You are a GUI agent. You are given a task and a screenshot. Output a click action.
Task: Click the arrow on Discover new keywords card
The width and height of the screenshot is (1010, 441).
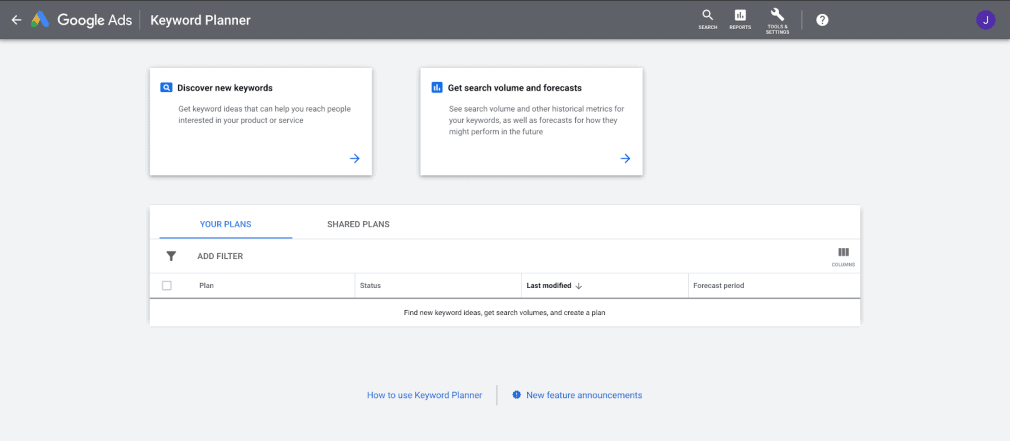[354, 158]
